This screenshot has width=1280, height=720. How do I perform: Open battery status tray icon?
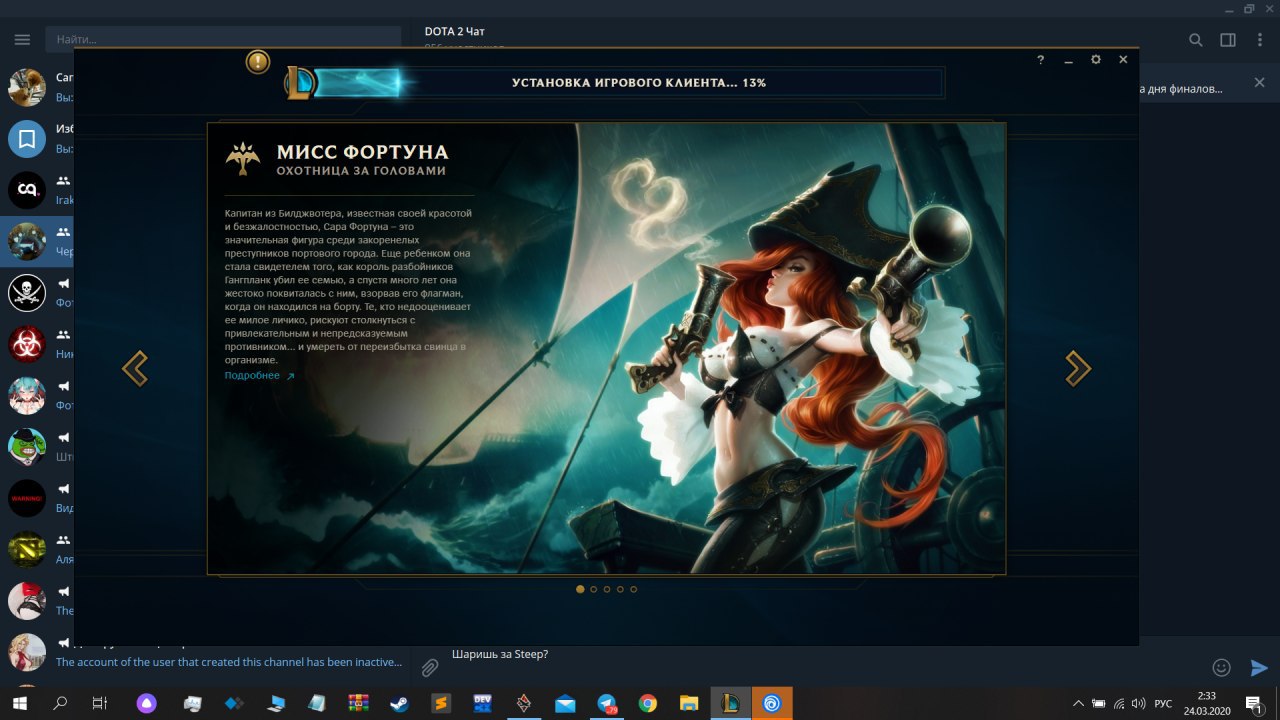pyautogui.click(x=1099, y=703)
